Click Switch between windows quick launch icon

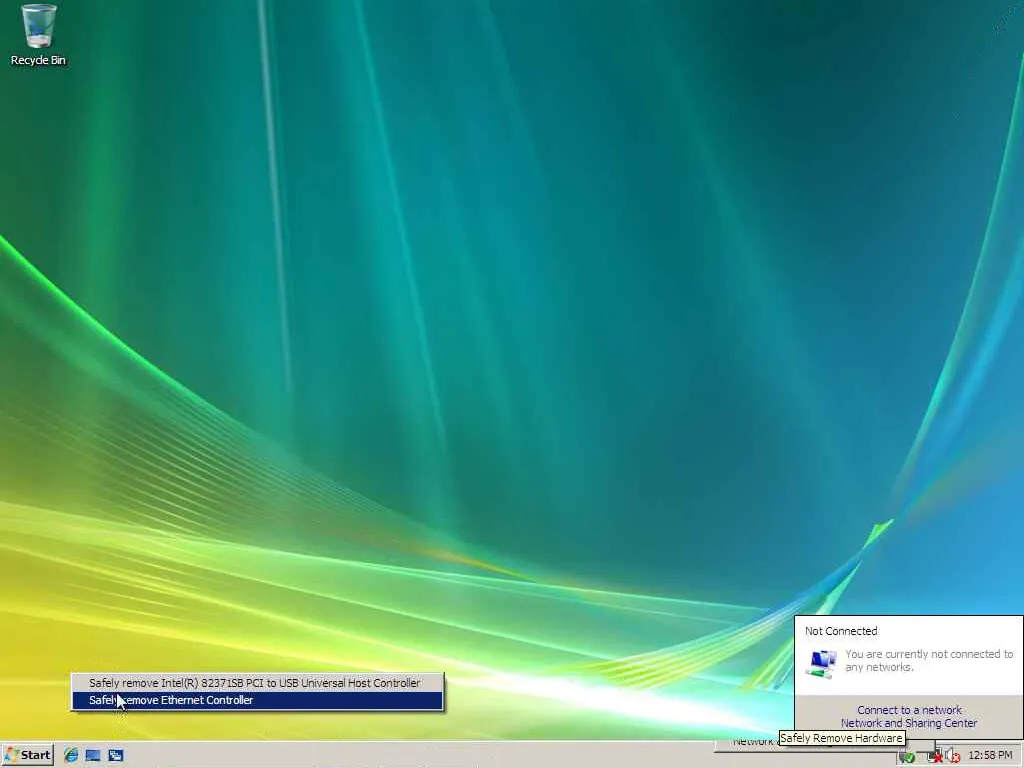116,756
